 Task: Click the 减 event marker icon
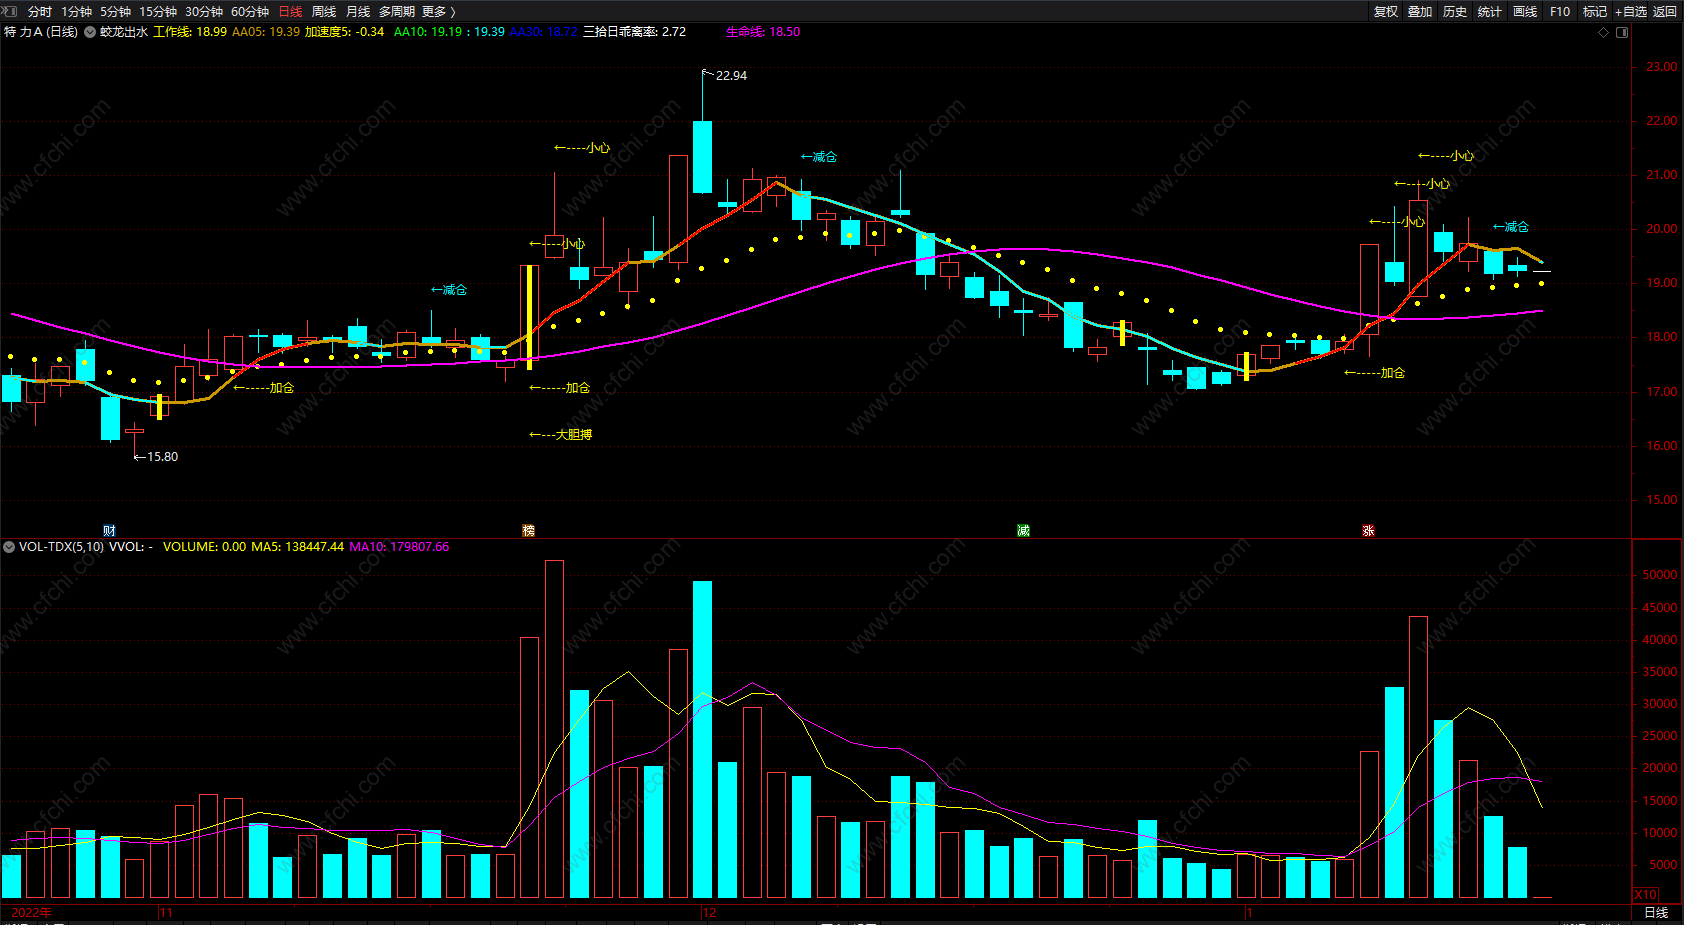click(1023, 531)
